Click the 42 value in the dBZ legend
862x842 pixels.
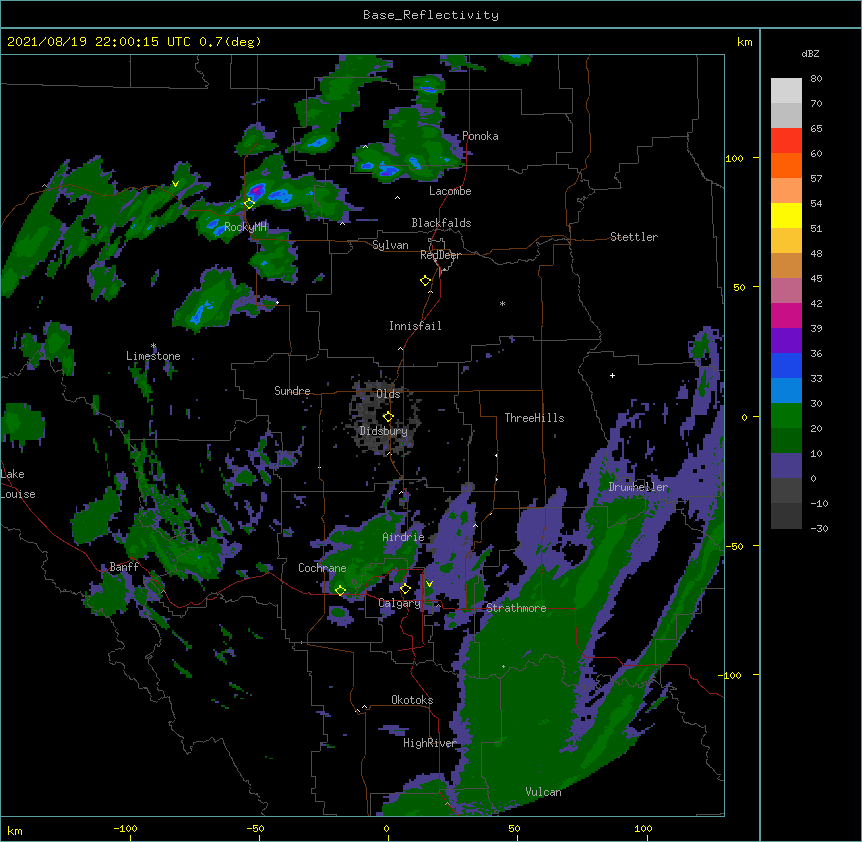[816, 303]
